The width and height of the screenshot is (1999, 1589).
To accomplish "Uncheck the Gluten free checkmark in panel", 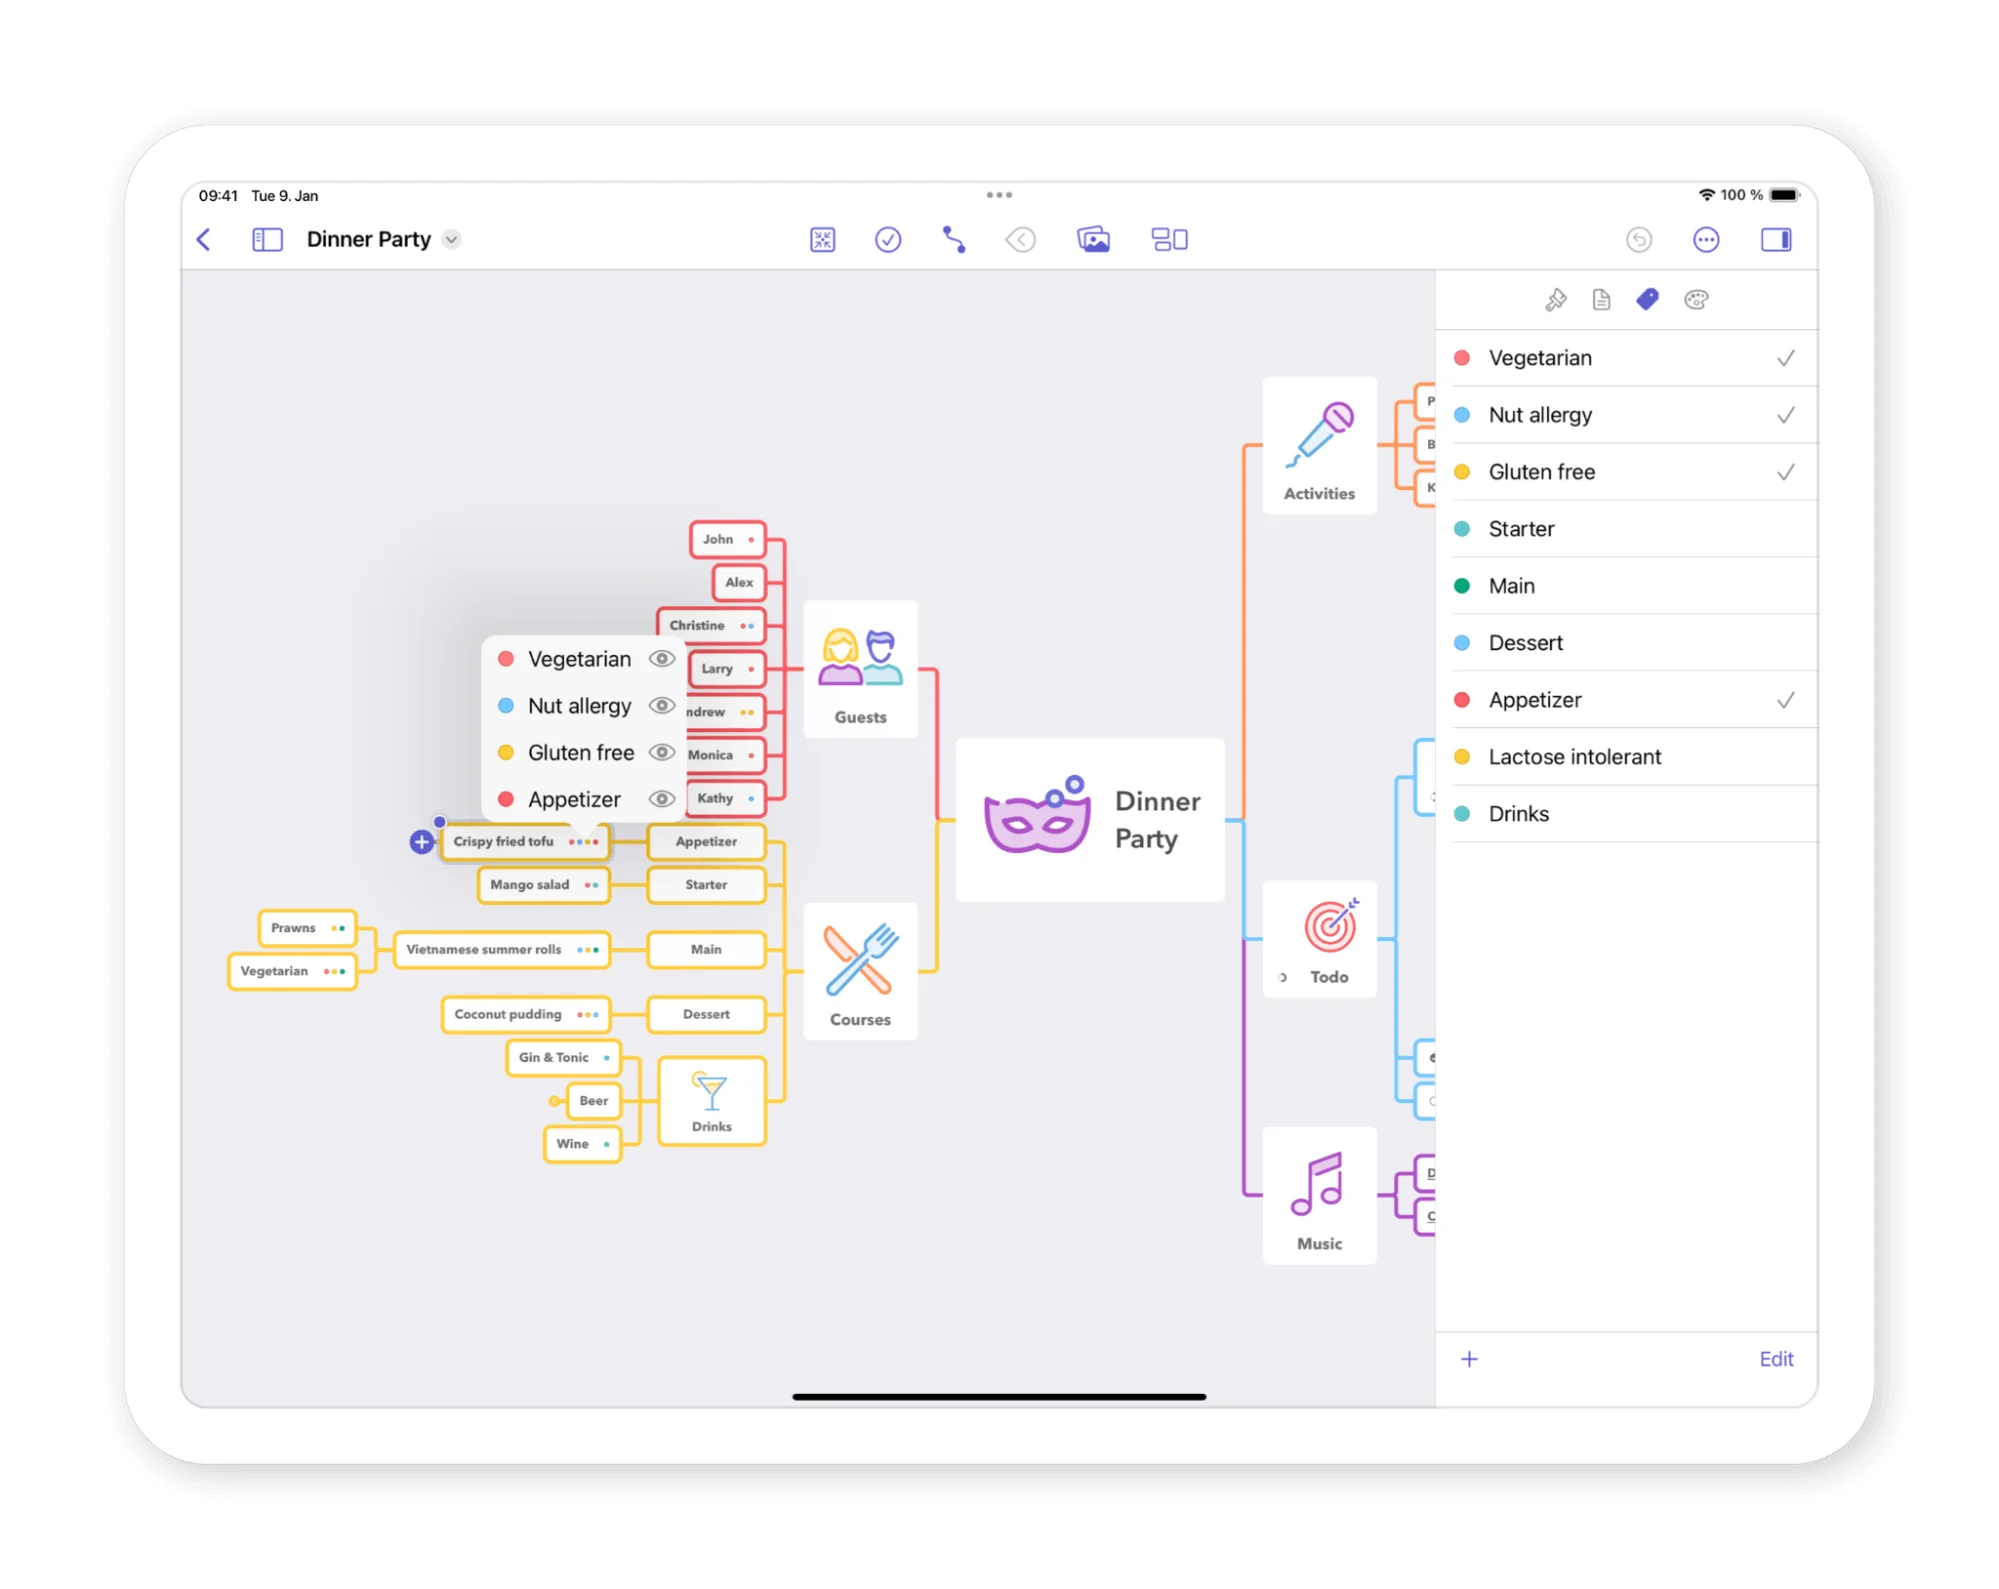I will (1785, 472).
